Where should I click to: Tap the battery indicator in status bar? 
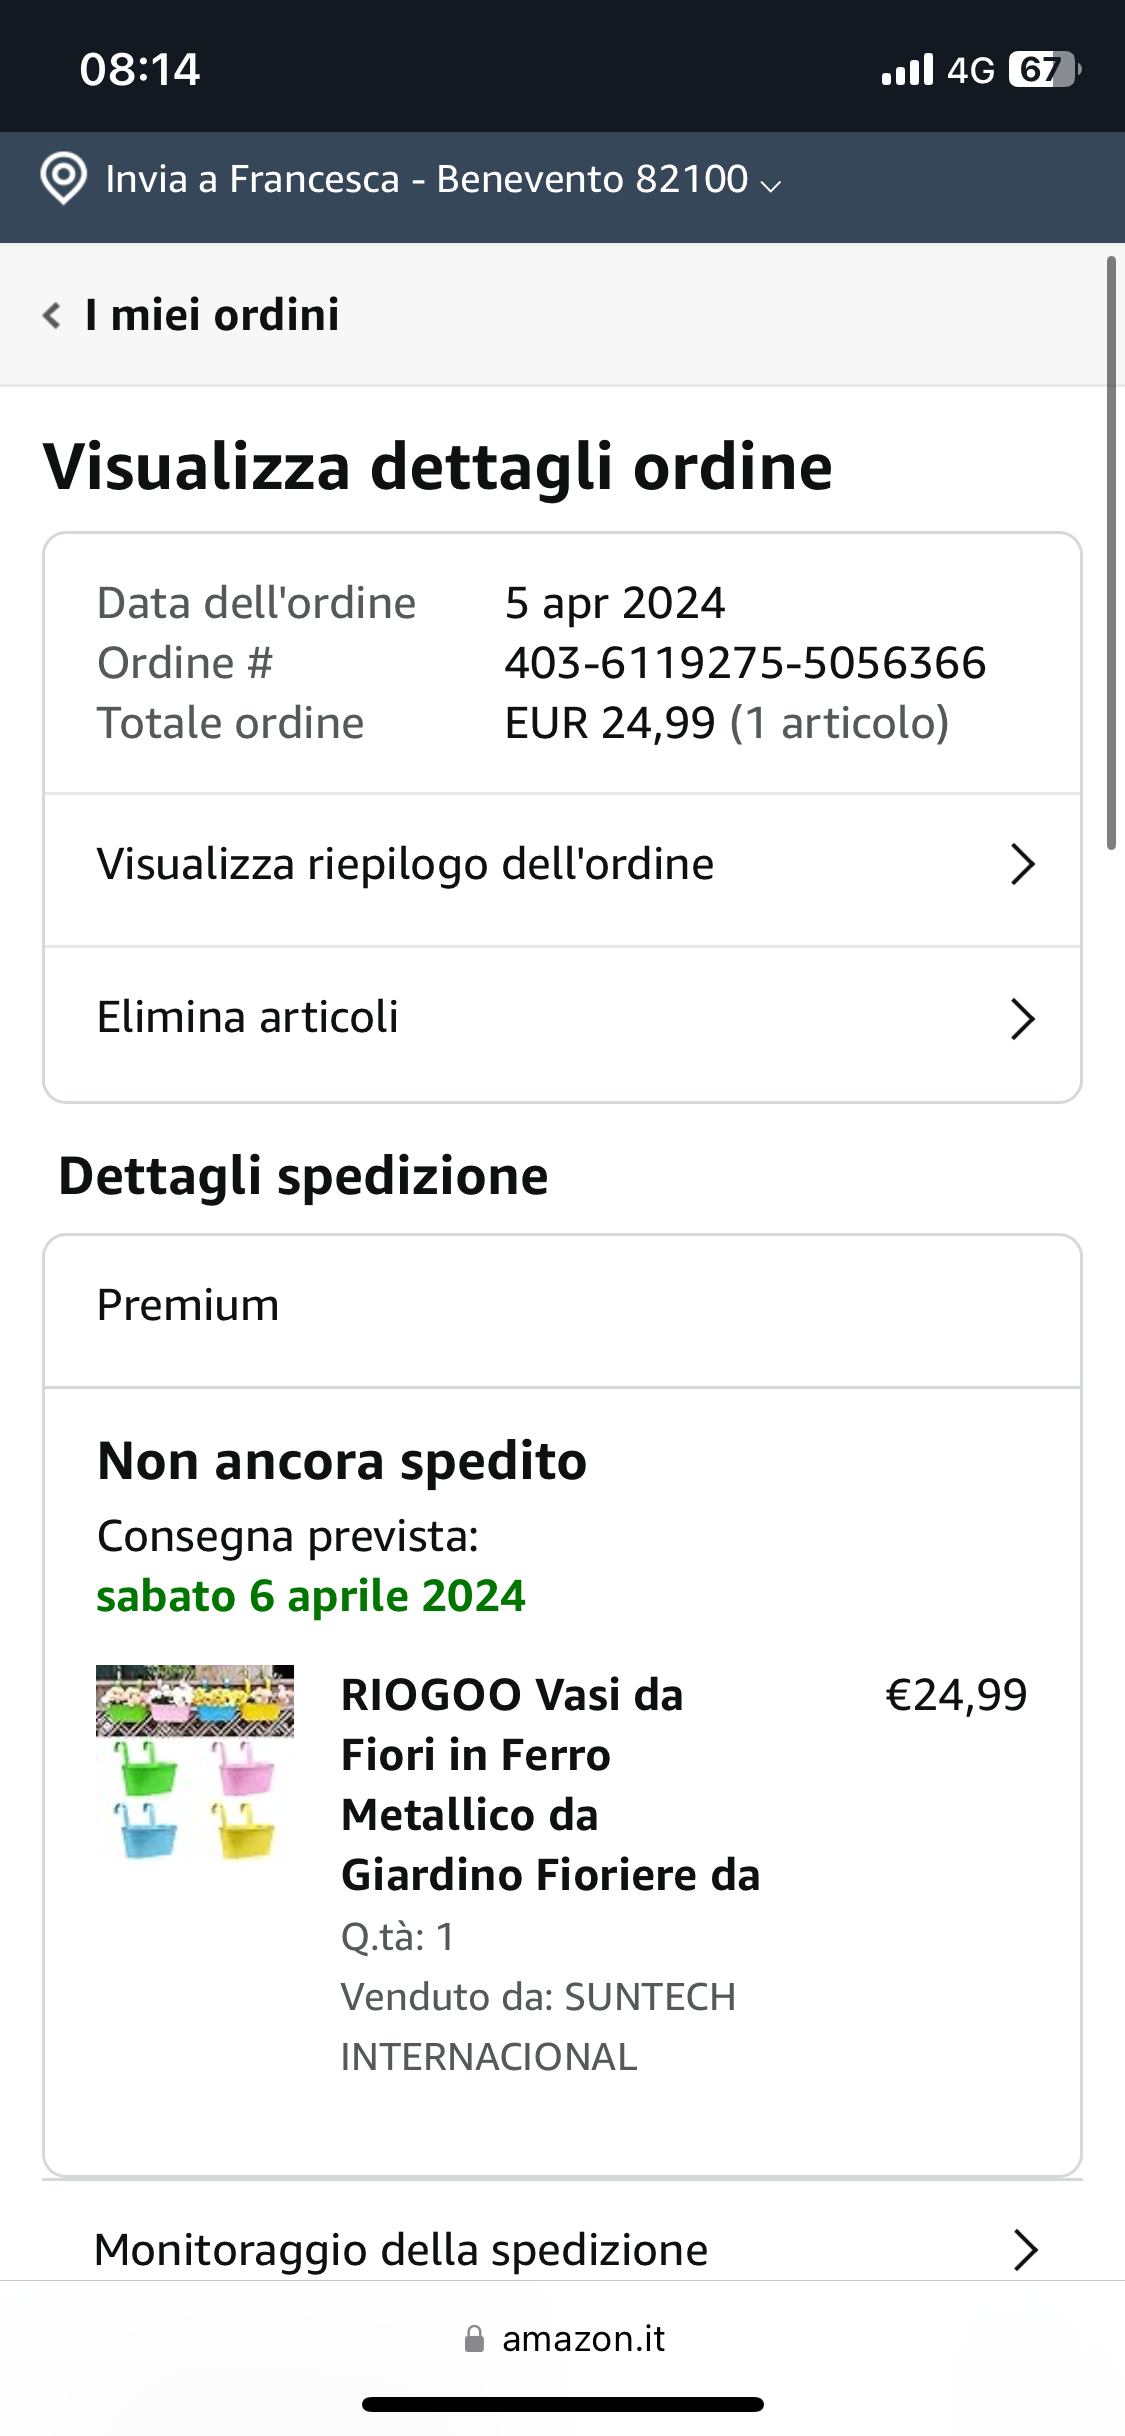(x=1044, y=70)
